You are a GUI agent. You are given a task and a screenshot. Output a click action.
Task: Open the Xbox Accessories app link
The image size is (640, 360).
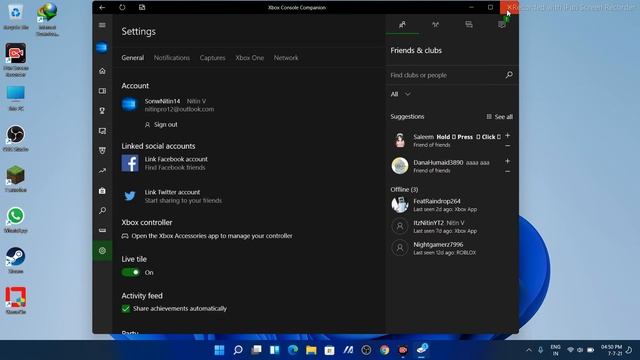point(207,236)
